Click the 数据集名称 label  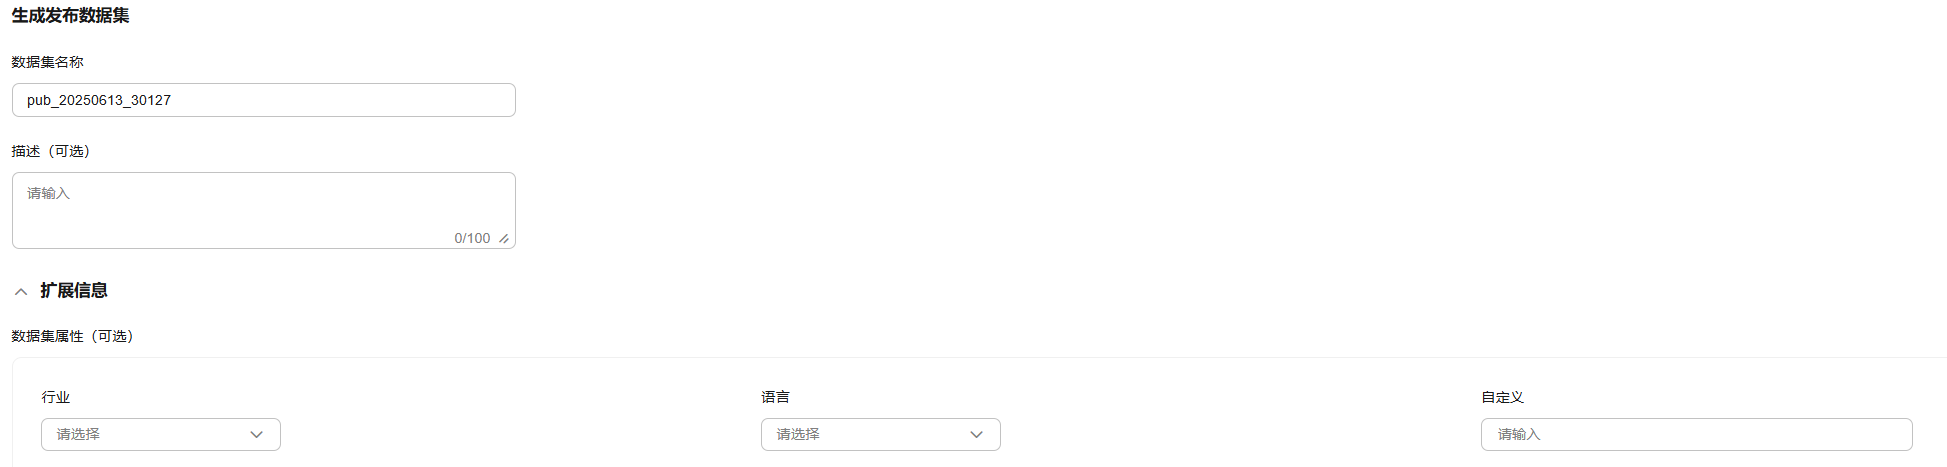[48, 62]
